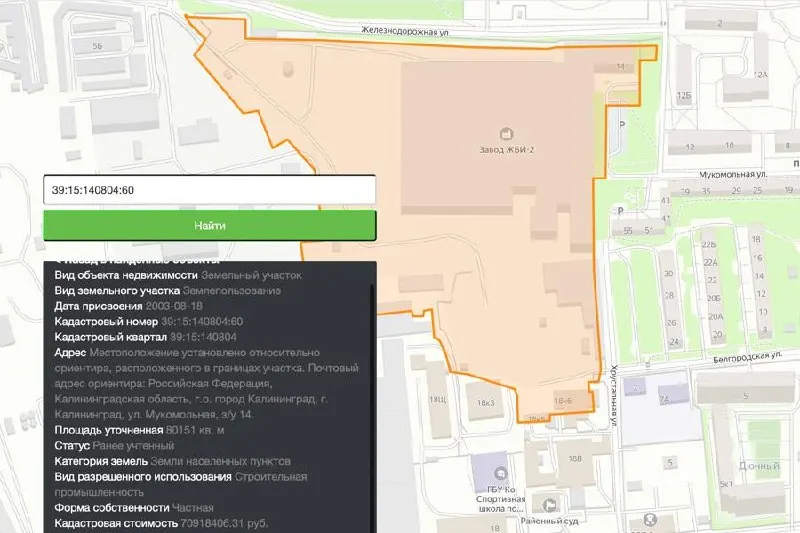
Task: Click the Завод ЖБИ-2 map label
Action: (x=506, y=150)
